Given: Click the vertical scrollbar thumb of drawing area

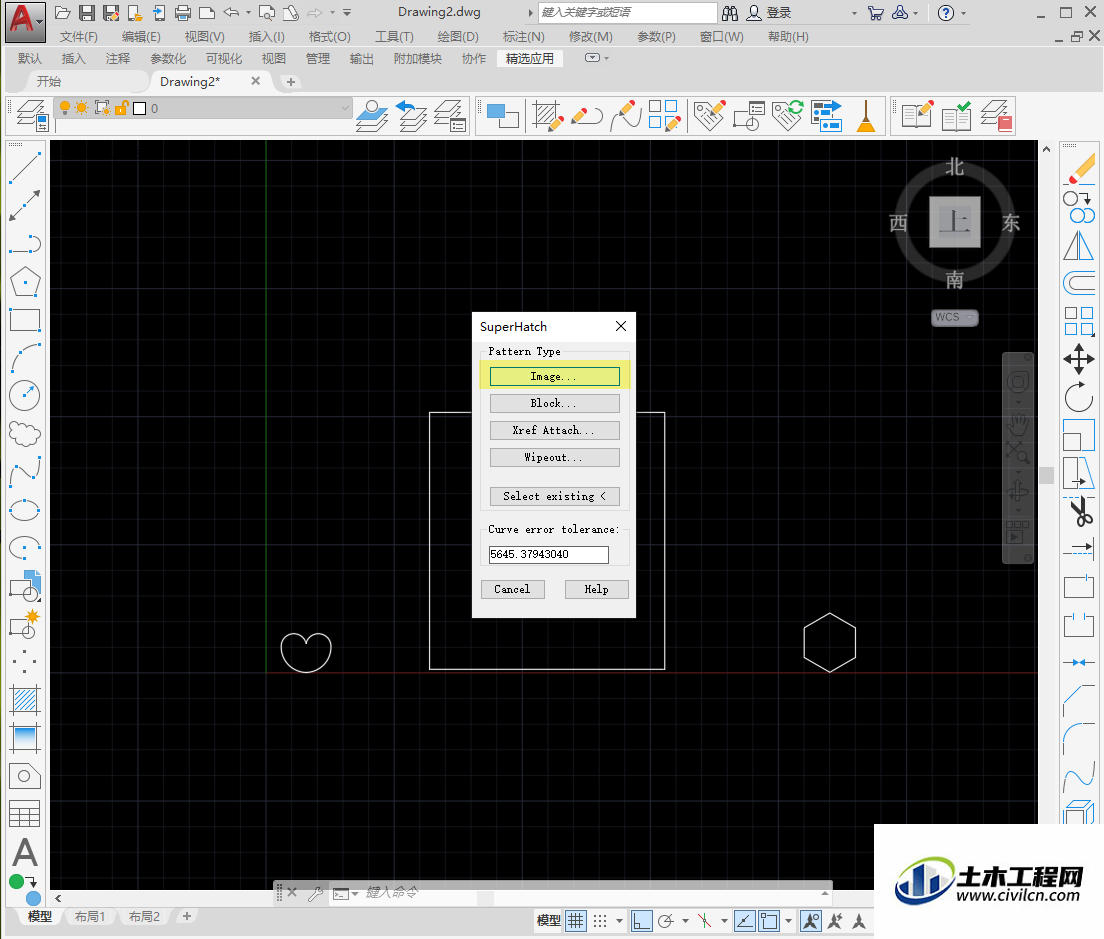Looking at the screenshot, I should tap(1046, 476).
